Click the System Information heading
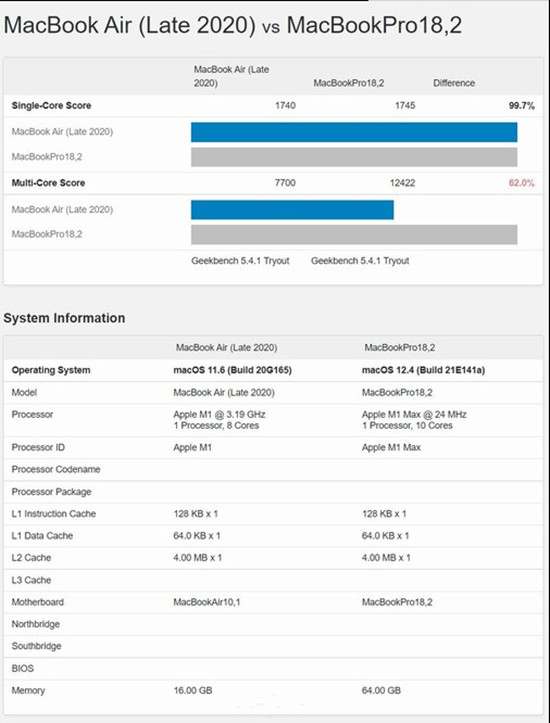The height and width of the screenshot is (723, 550). point(64,318)
